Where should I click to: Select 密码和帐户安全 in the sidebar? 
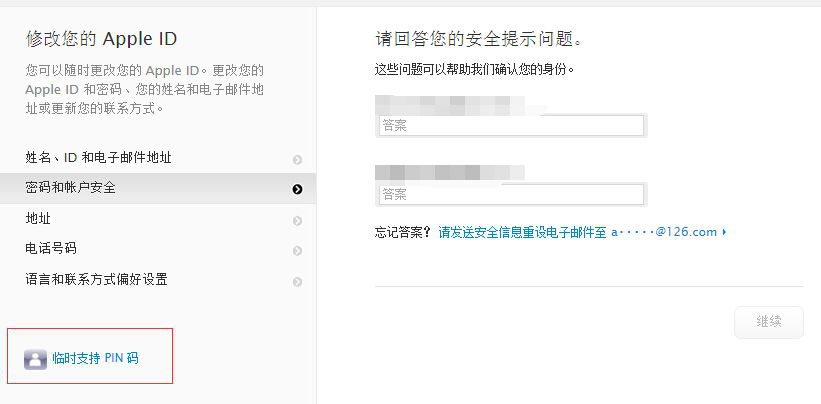point(70,188)
